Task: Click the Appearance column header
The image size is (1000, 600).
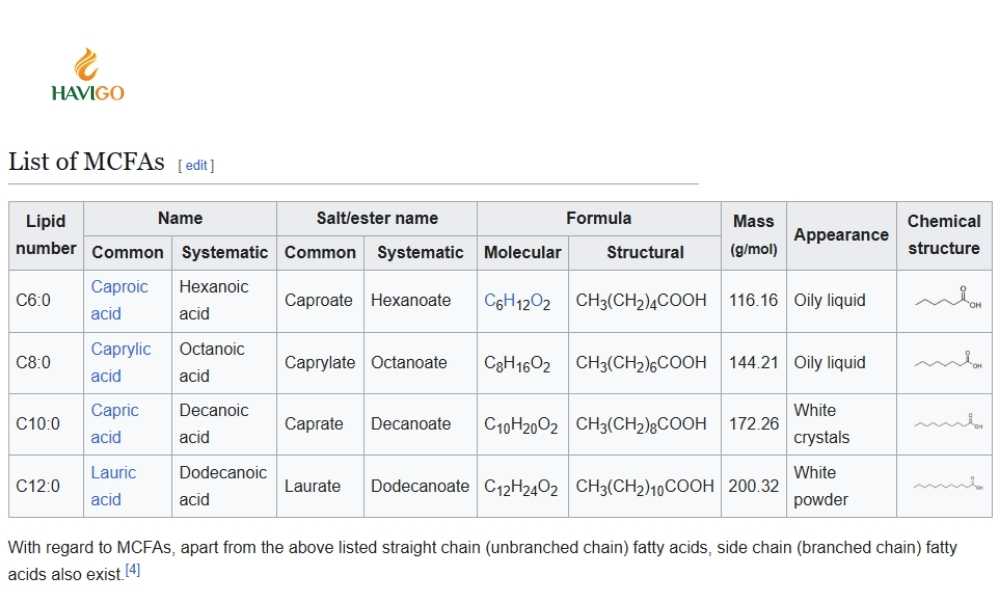Action: click(840, 235)
